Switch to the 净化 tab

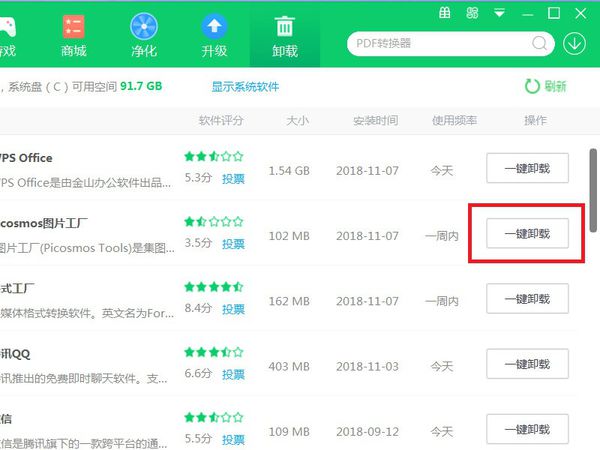[x=144, y=36]
